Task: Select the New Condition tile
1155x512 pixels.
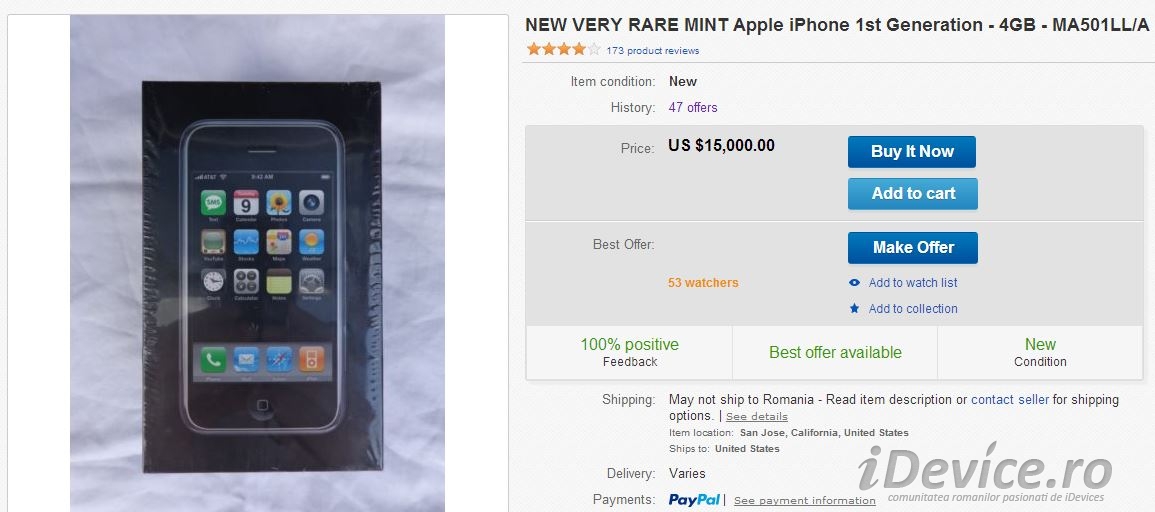Action: [x=1040, y=352]
